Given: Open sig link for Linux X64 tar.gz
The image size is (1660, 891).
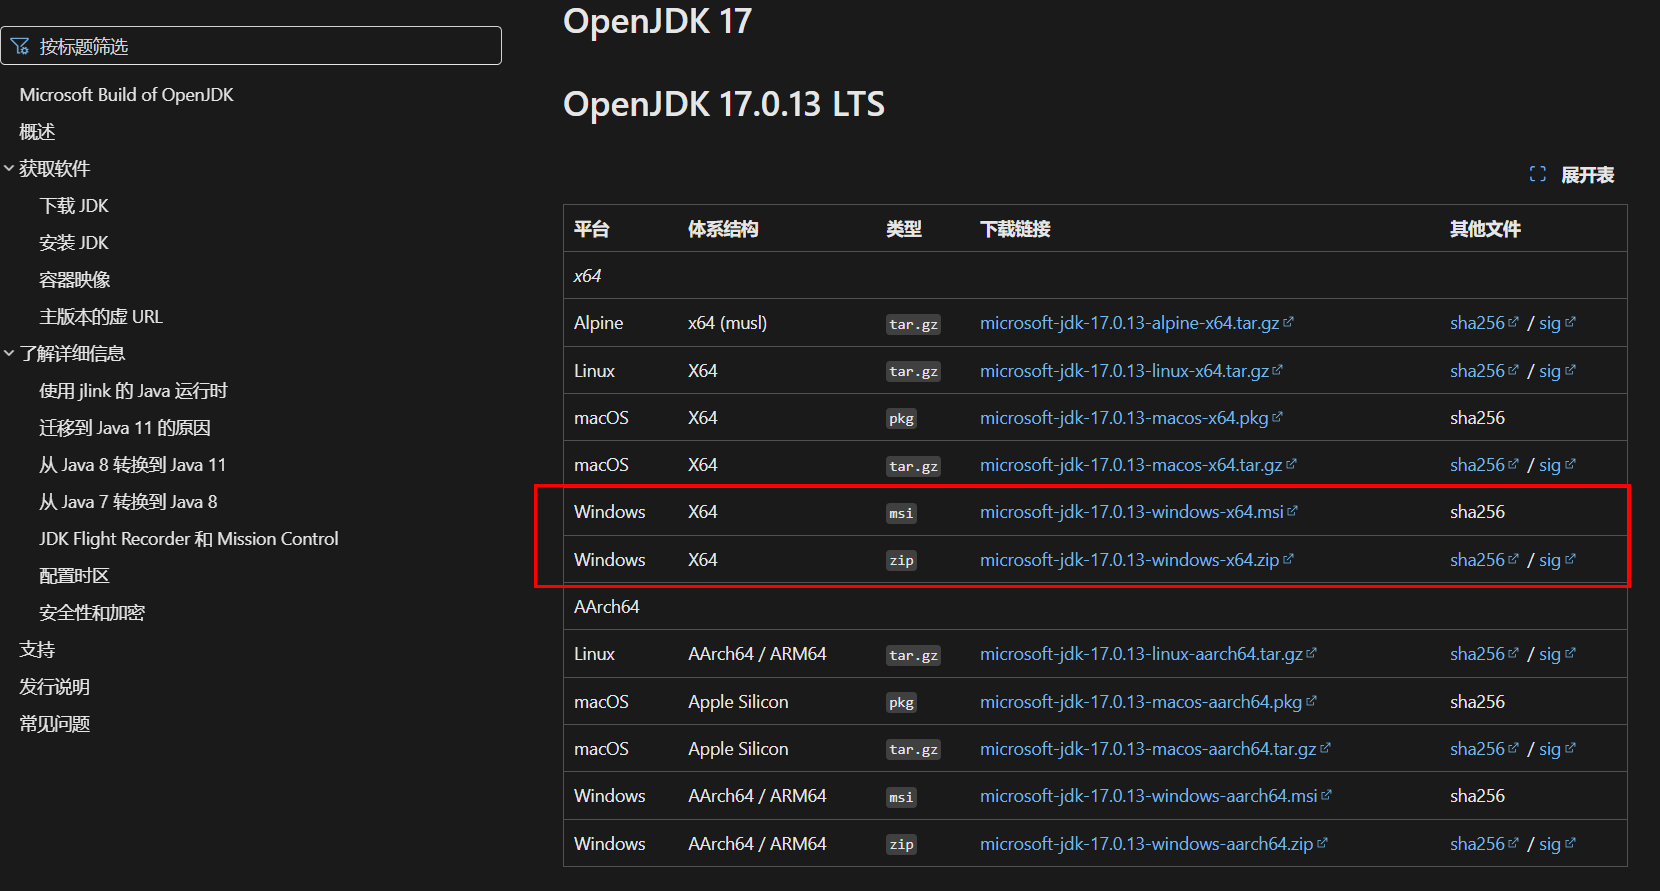Looking at the screenshot, I should tap(1557, 370).
